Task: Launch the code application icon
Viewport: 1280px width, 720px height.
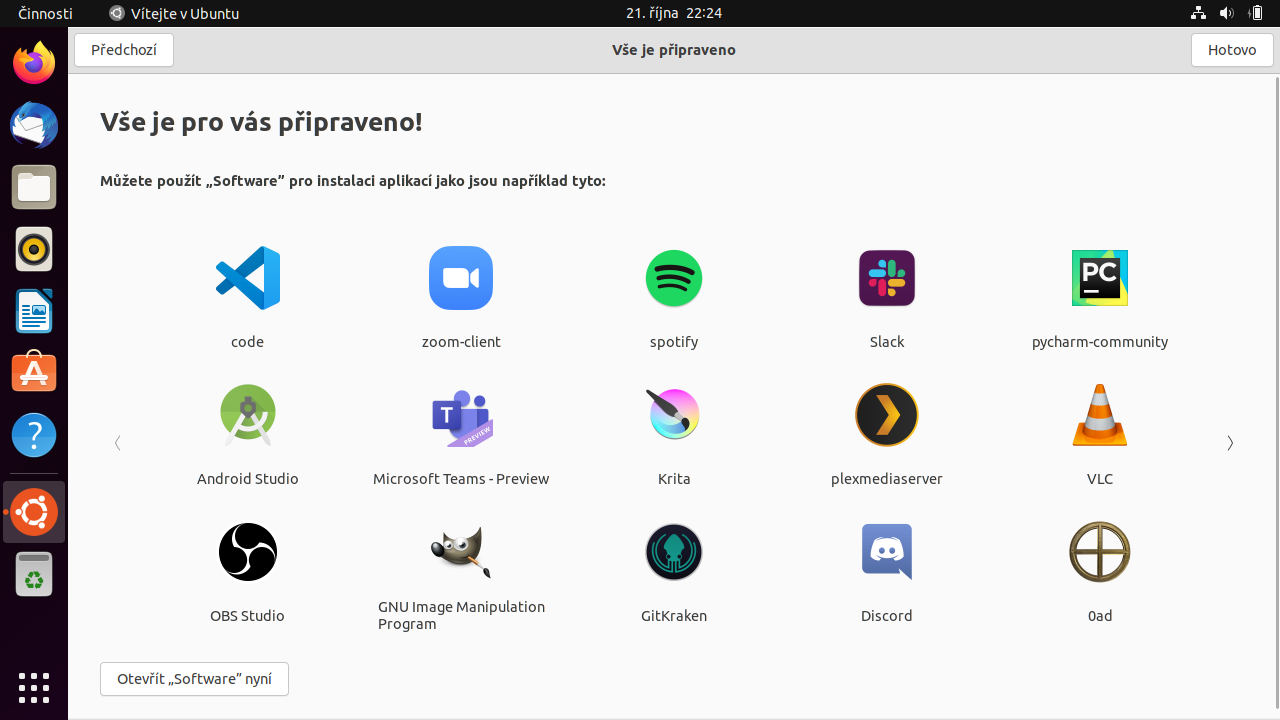Action: pyautogui.click(x=247, y=278)
